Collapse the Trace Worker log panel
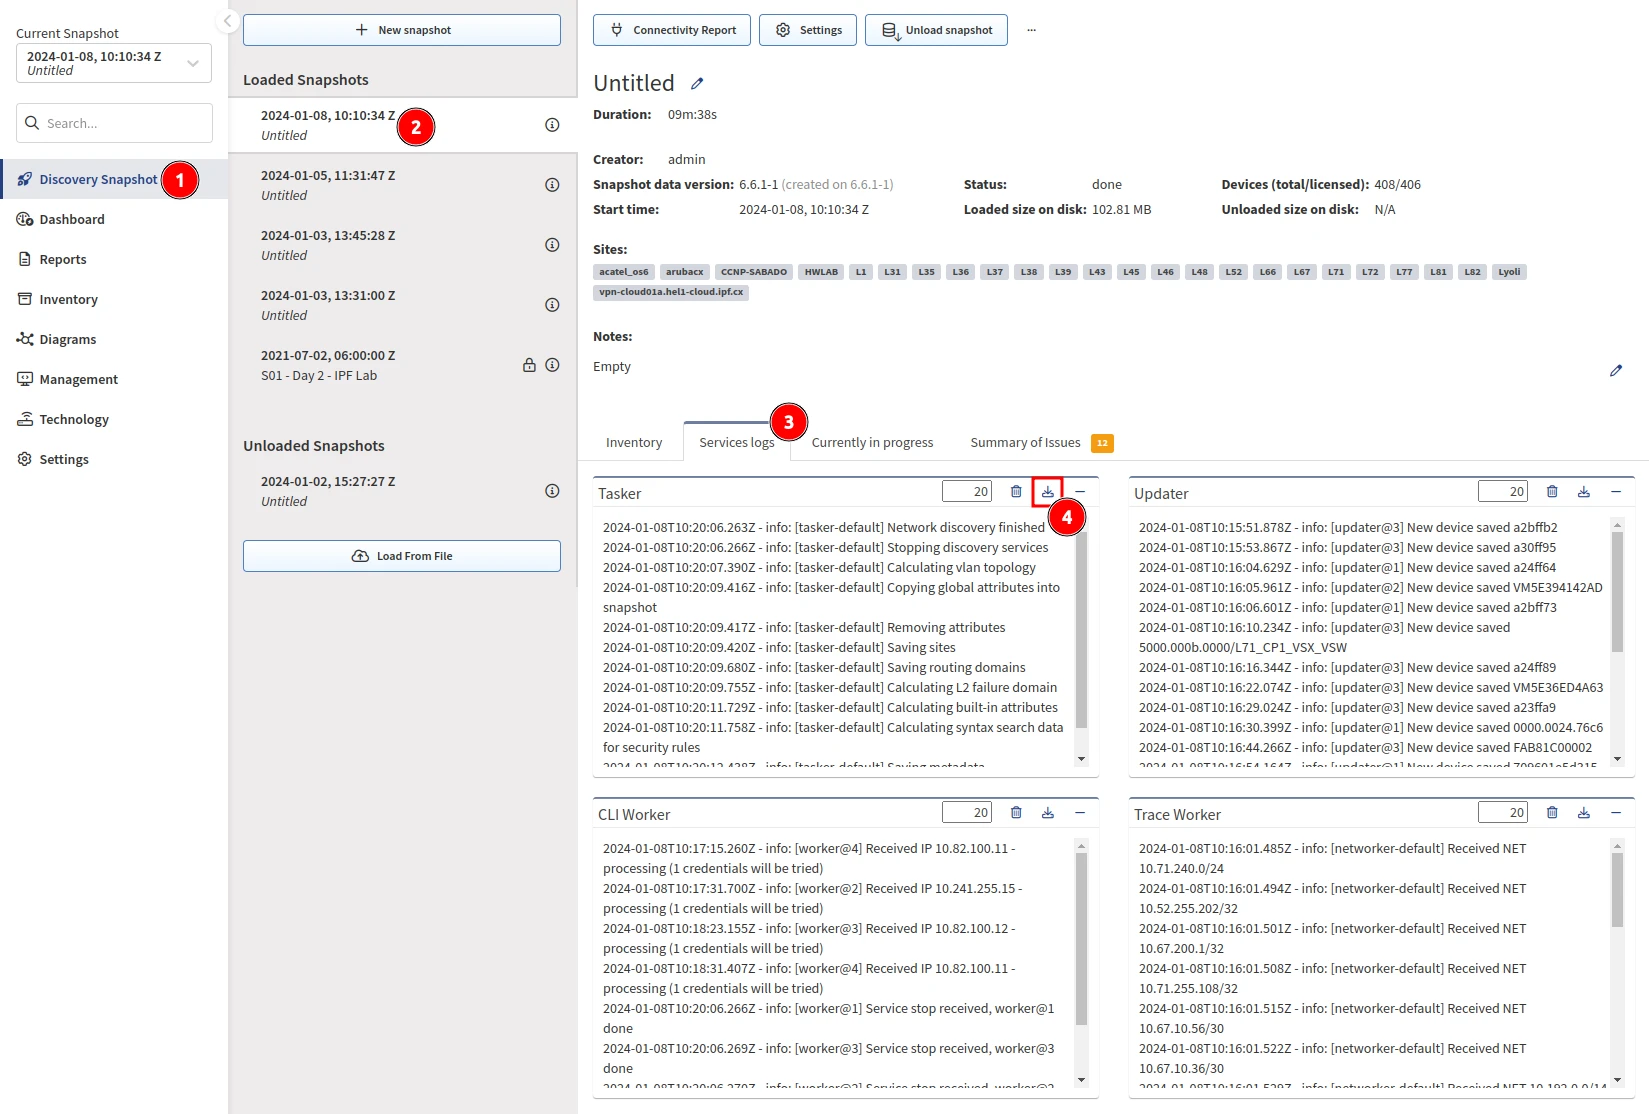The image size is (1649, 1114). pyautogui.click(x=1615, y=813)
